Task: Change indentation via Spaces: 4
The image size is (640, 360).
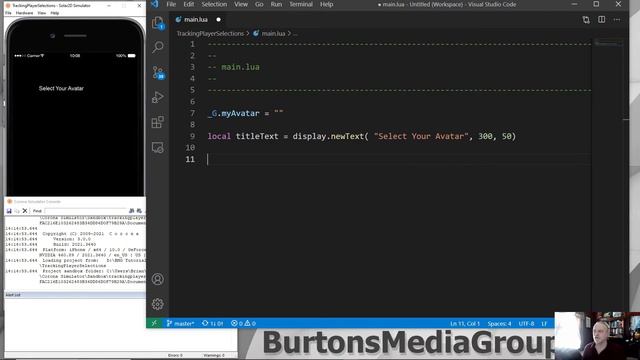Action: pos(499,323)
